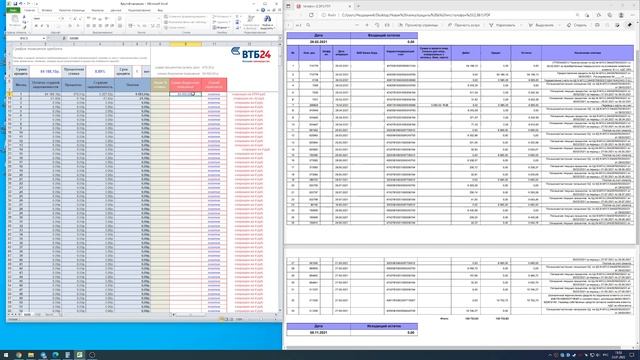Align cell text to center in Excel

94,26
